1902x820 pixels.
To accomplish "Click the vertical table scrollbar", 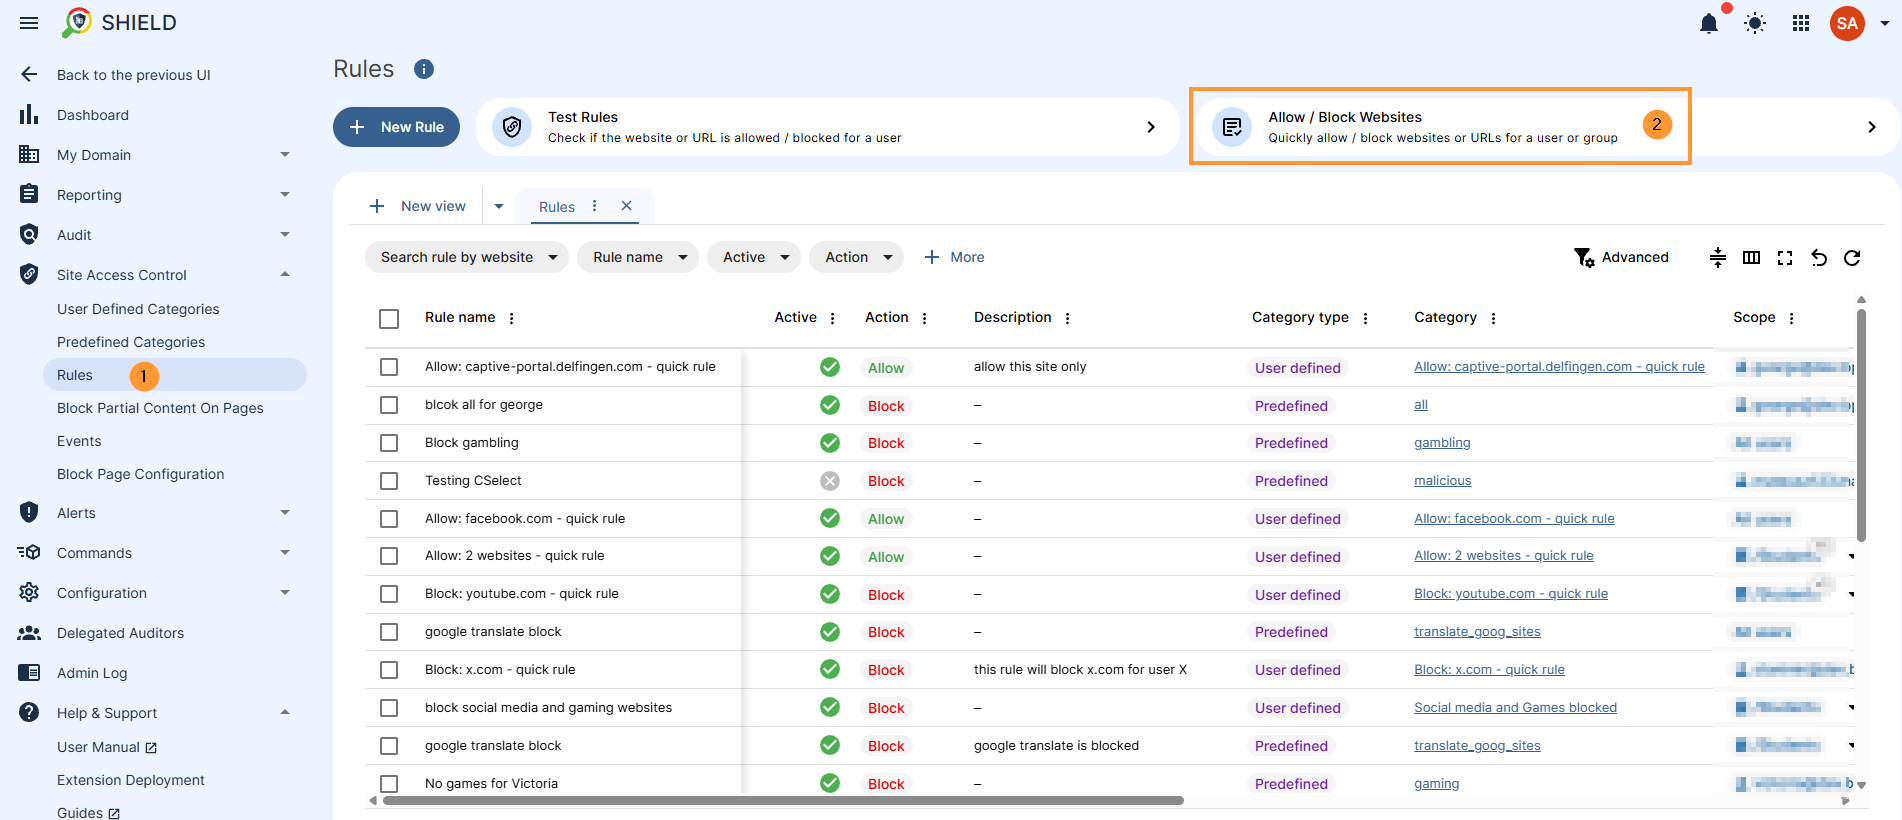I will [x=1861, y=425].
